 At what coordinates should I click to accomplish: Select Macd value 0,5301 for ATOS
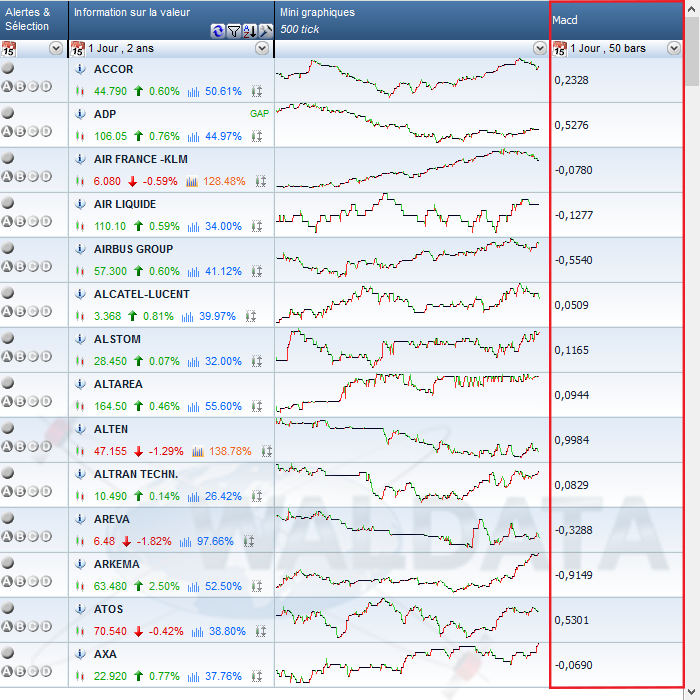pos(571,620)
